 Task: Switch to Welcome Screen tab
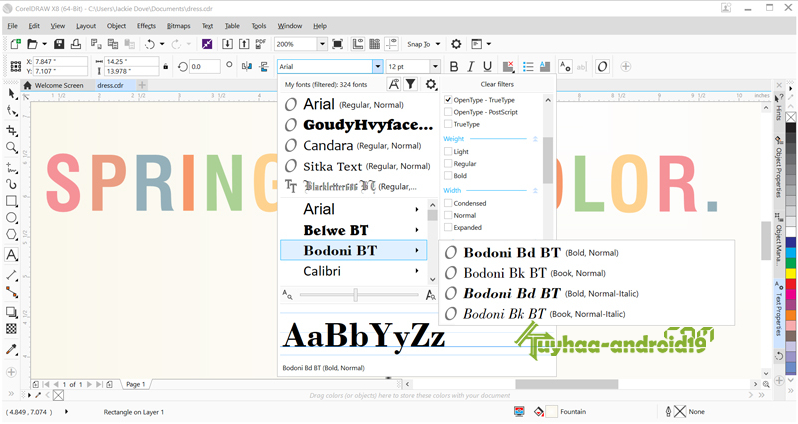pyautogui.click(x=53, y=86)
